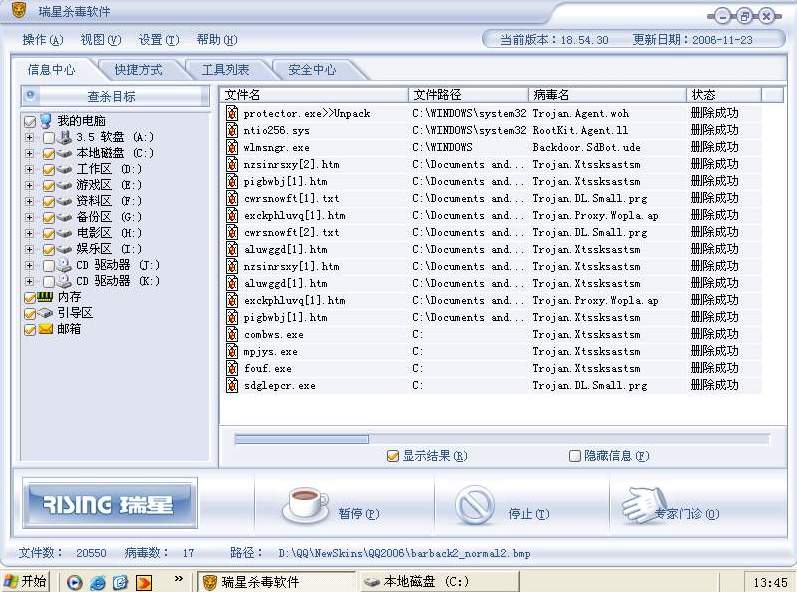This screenshot has width=797, height=592.
Task: Open the 设置 (T) menu
Action: tap(159, 40)
